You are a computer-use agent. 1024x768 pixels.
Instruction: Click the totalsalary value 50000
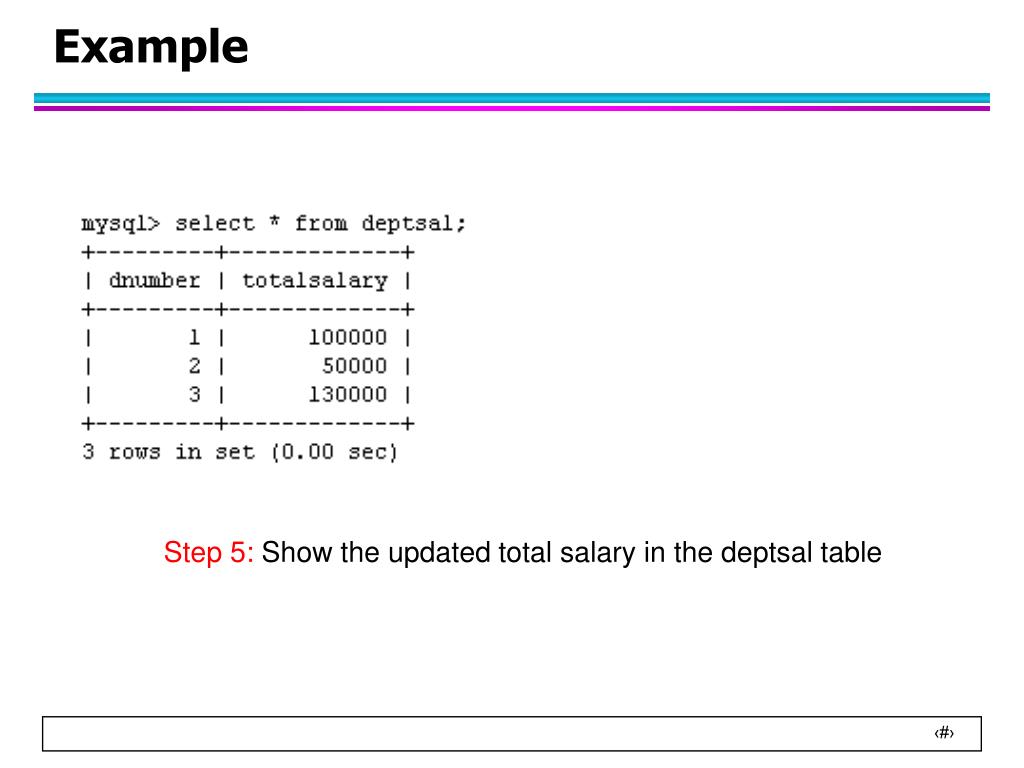click(x=355, y=366)
